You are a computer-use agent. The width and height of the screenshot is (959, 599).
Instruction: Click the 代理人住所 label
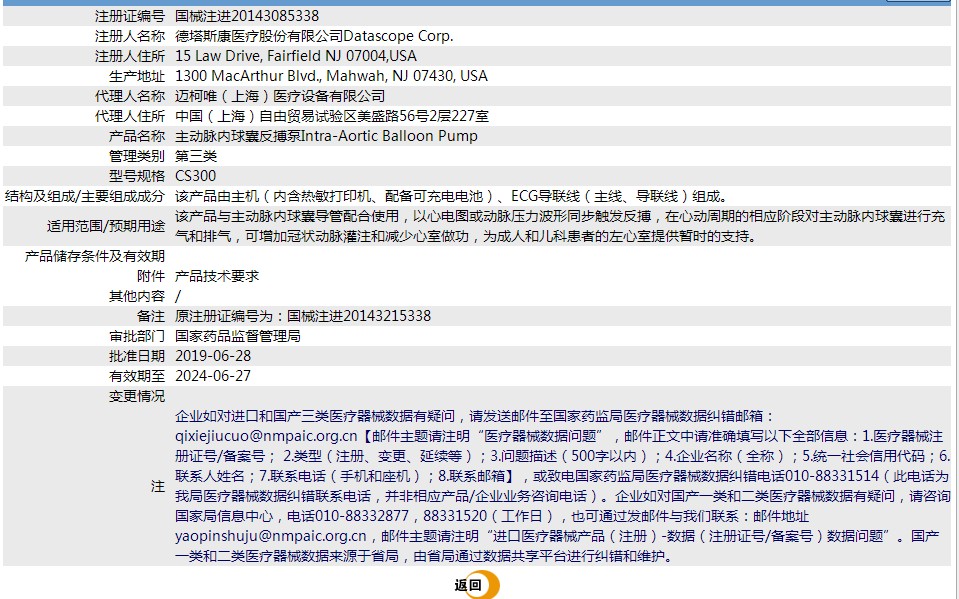pos(130,116)
